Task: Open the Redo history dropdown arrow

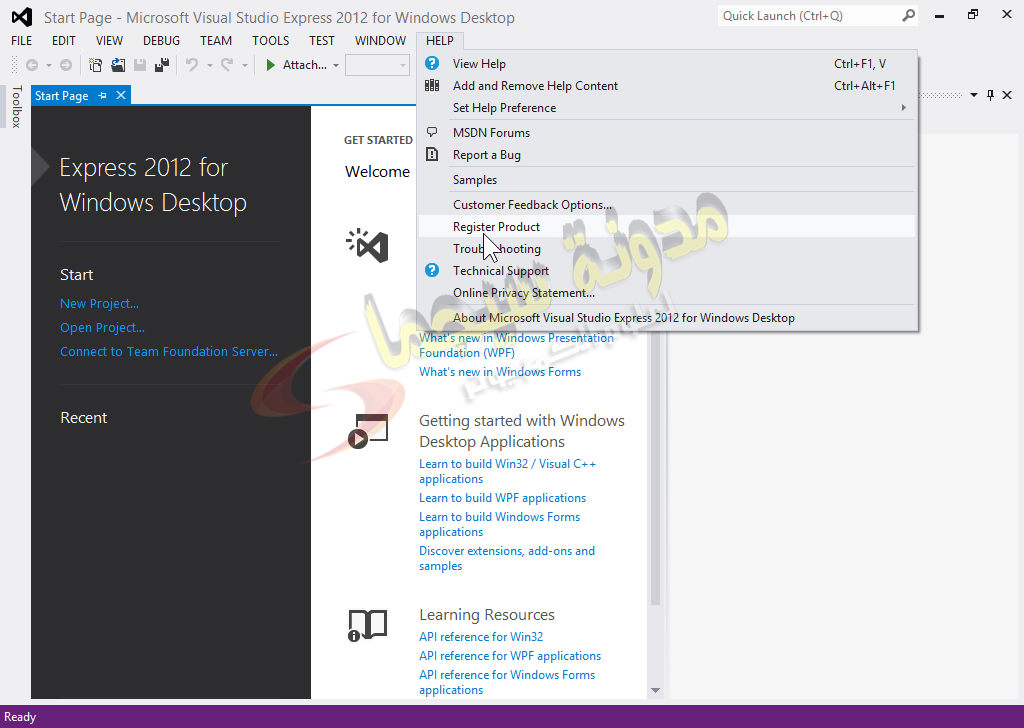Action: [x=245, y=65]
